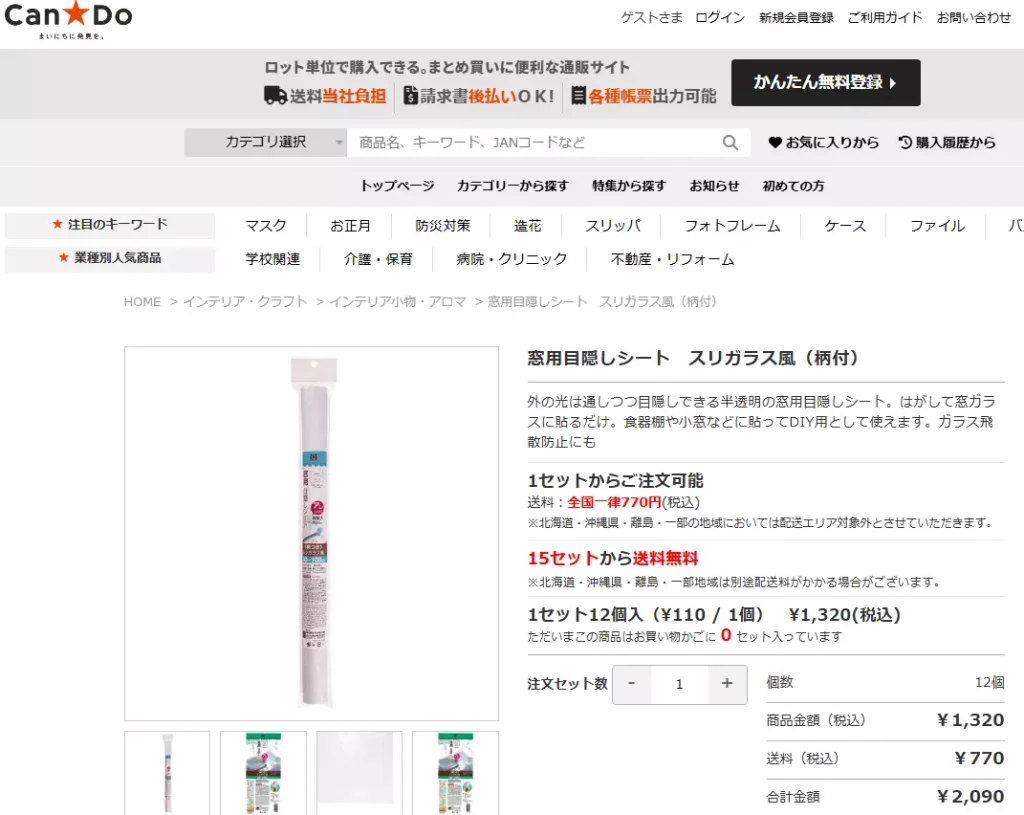Select the 防災対策 keyword

[443, 226]
